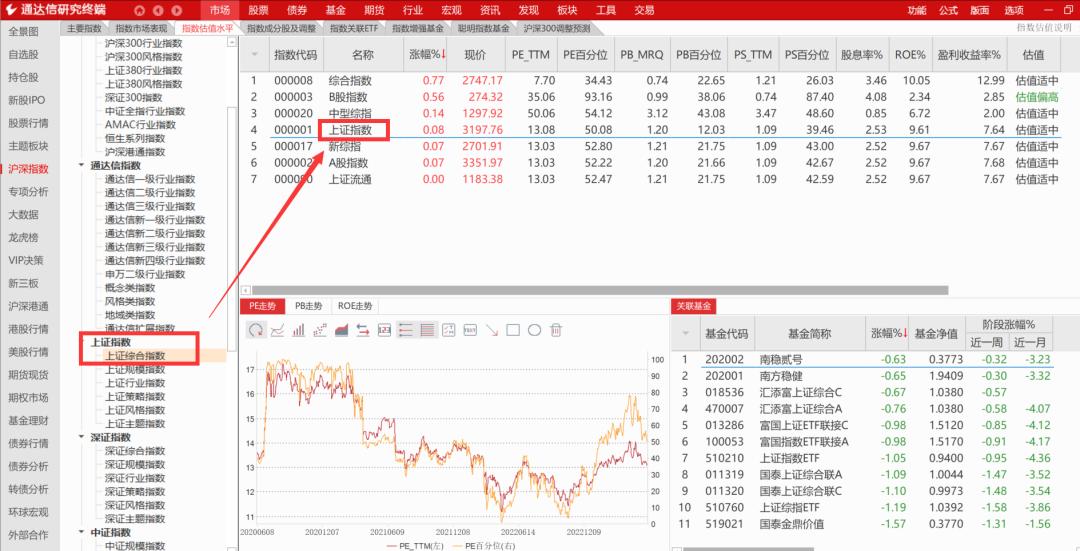Select 上证规模指数 in the tree
The width and height of the screenshot is (1080, 551).
(x=135, y=370)
